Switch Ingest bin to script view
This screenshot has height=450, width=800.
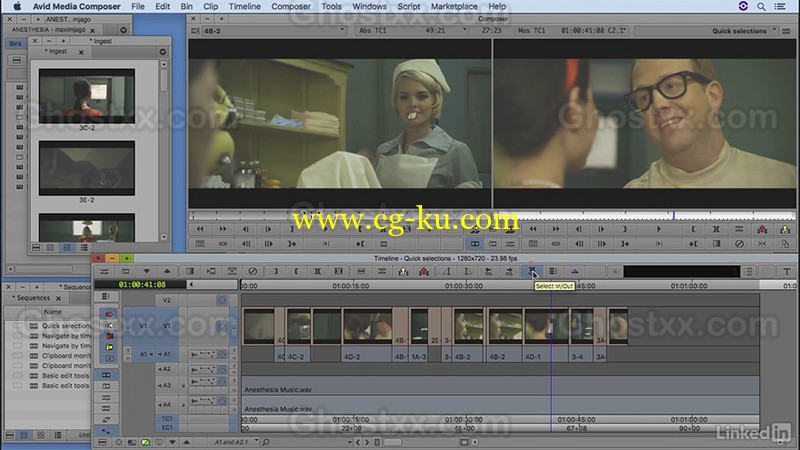pos(84,247)
